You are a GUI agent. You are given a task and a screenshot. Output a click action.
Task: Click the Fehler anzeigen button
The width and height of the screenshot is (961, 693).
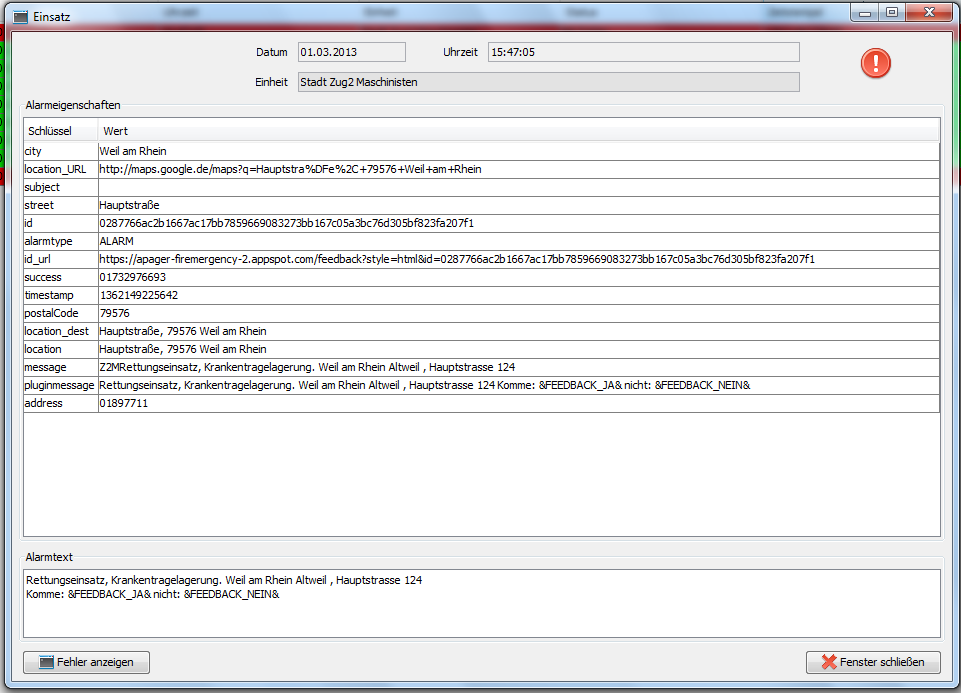coord(86,662)
